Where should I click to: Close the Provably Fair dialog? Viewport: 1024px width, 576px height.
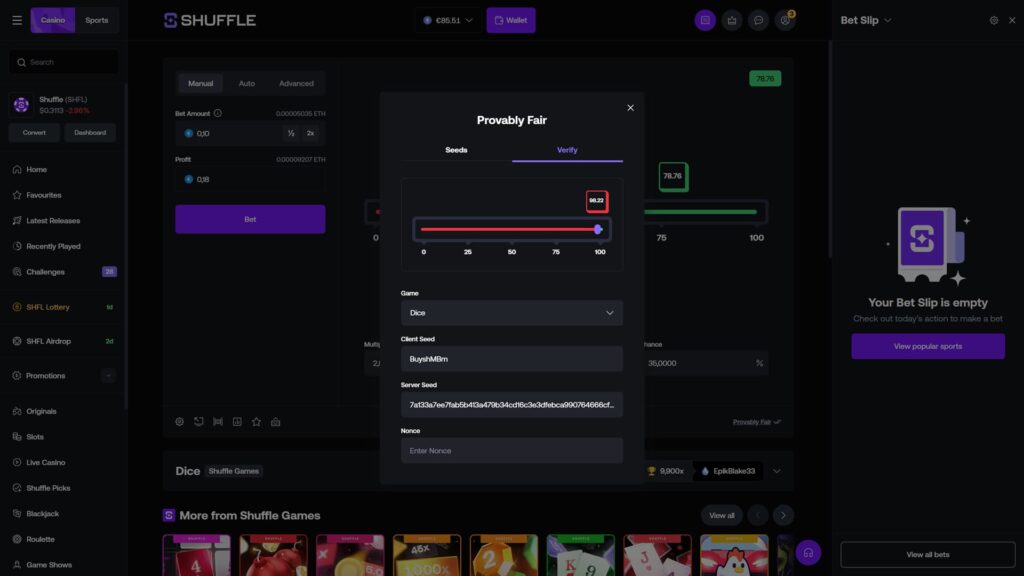[x=630, y=108]
